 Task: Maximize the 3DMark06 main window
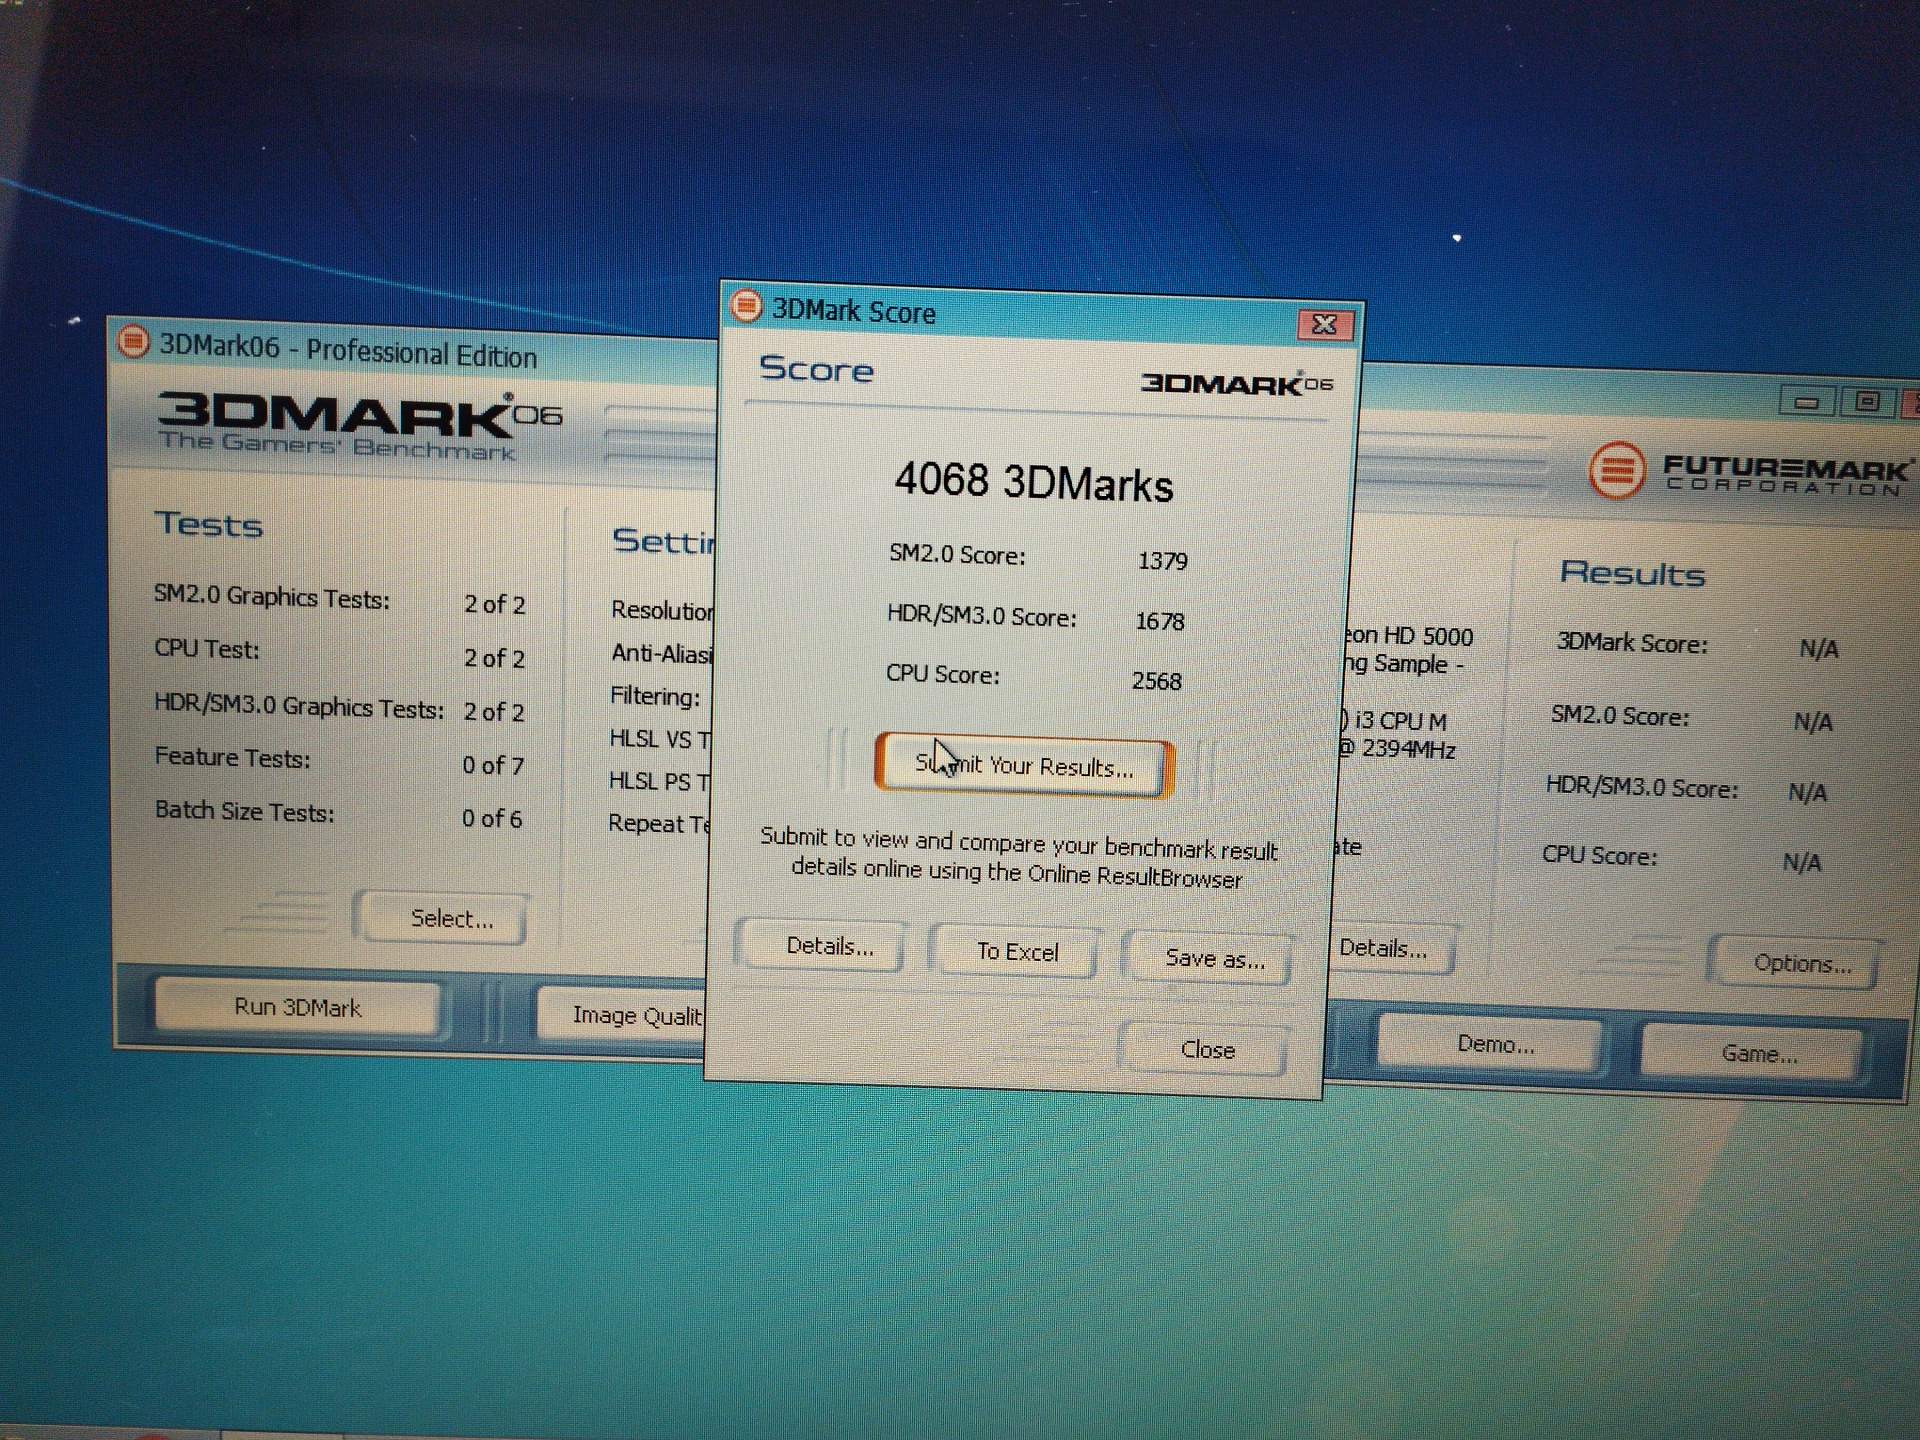1866,402
